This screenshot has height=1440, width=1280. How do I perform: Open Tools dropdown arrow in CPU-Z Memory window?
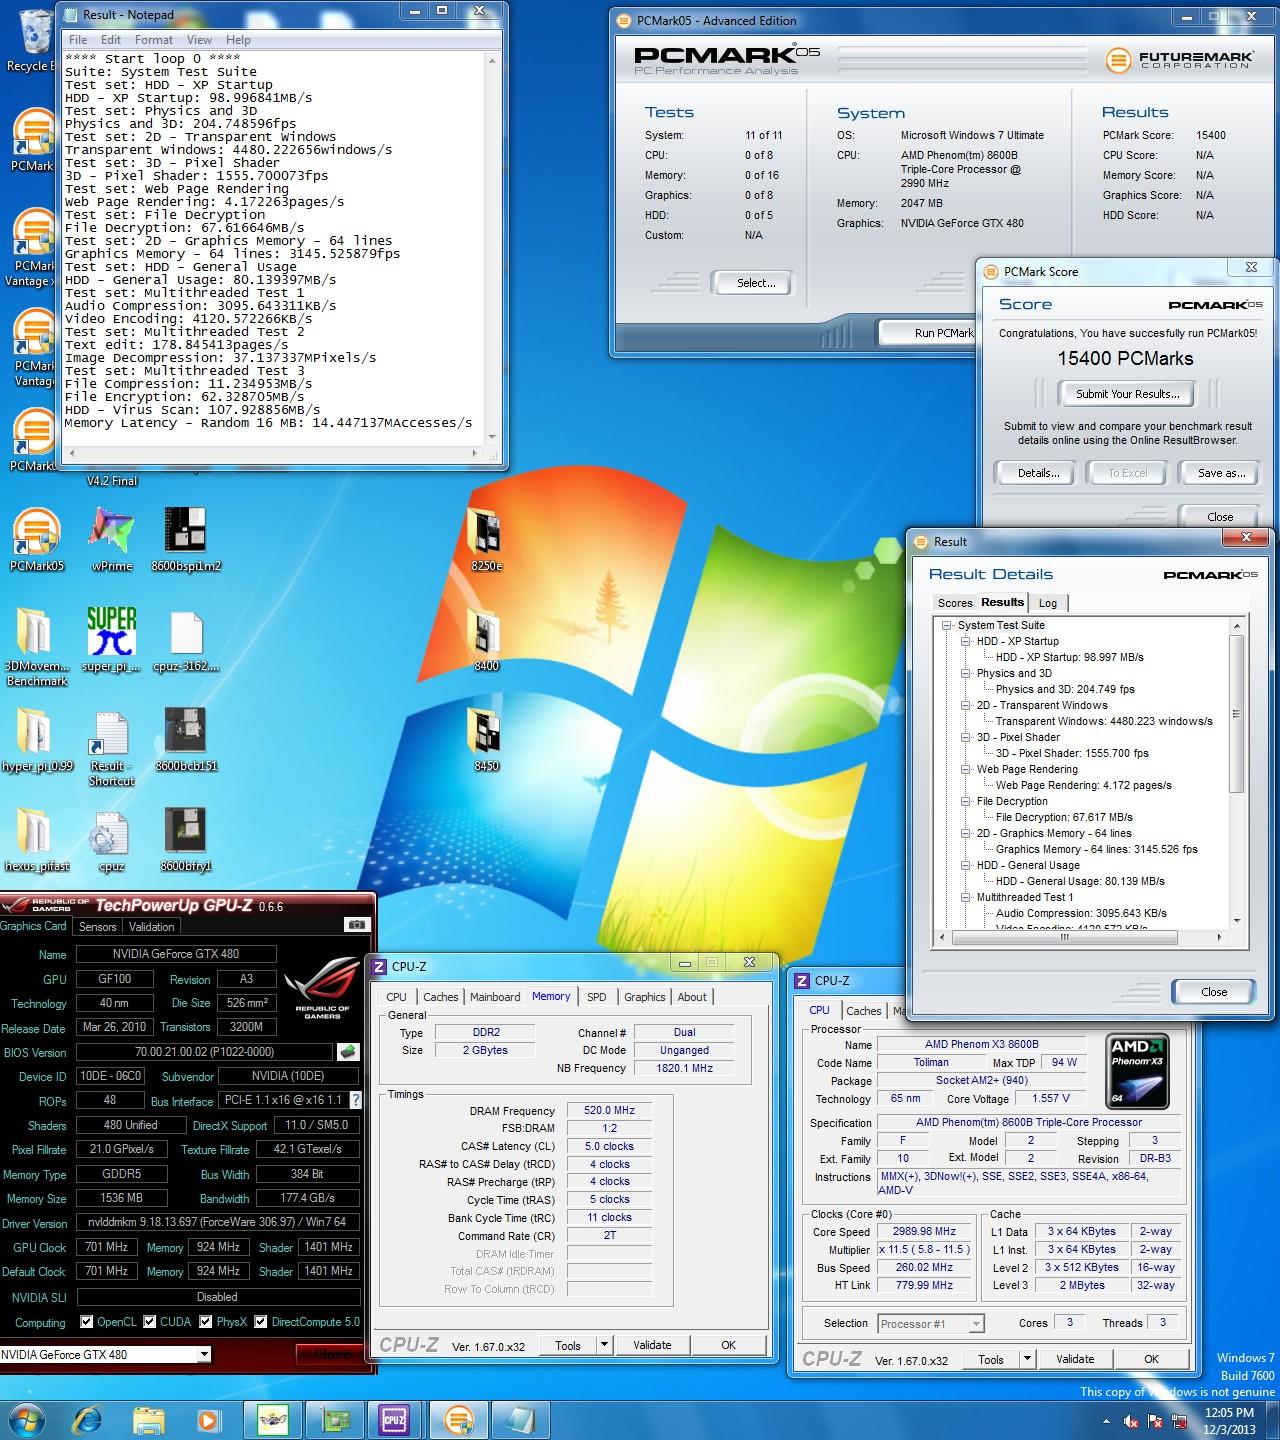pyautogui.click(x=603, y=1345)
